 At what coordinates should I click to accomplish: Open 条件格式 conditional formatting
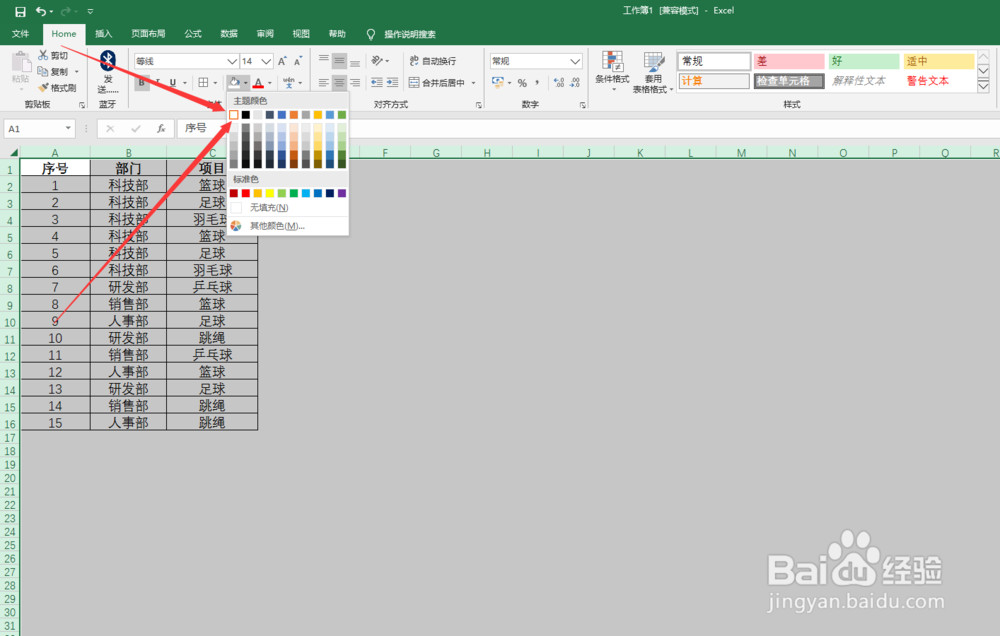612,71
